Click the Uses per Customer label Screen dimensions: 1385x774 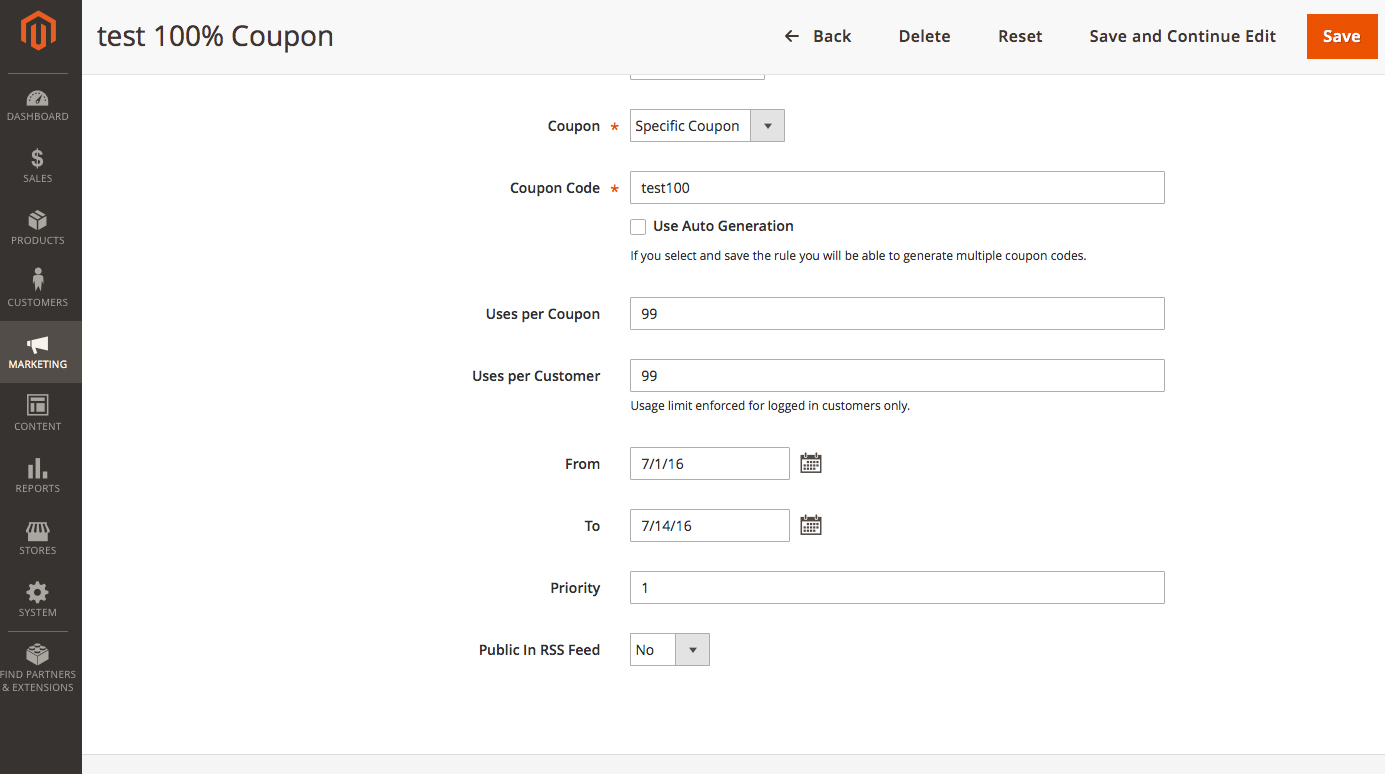(x=536, y=376)
